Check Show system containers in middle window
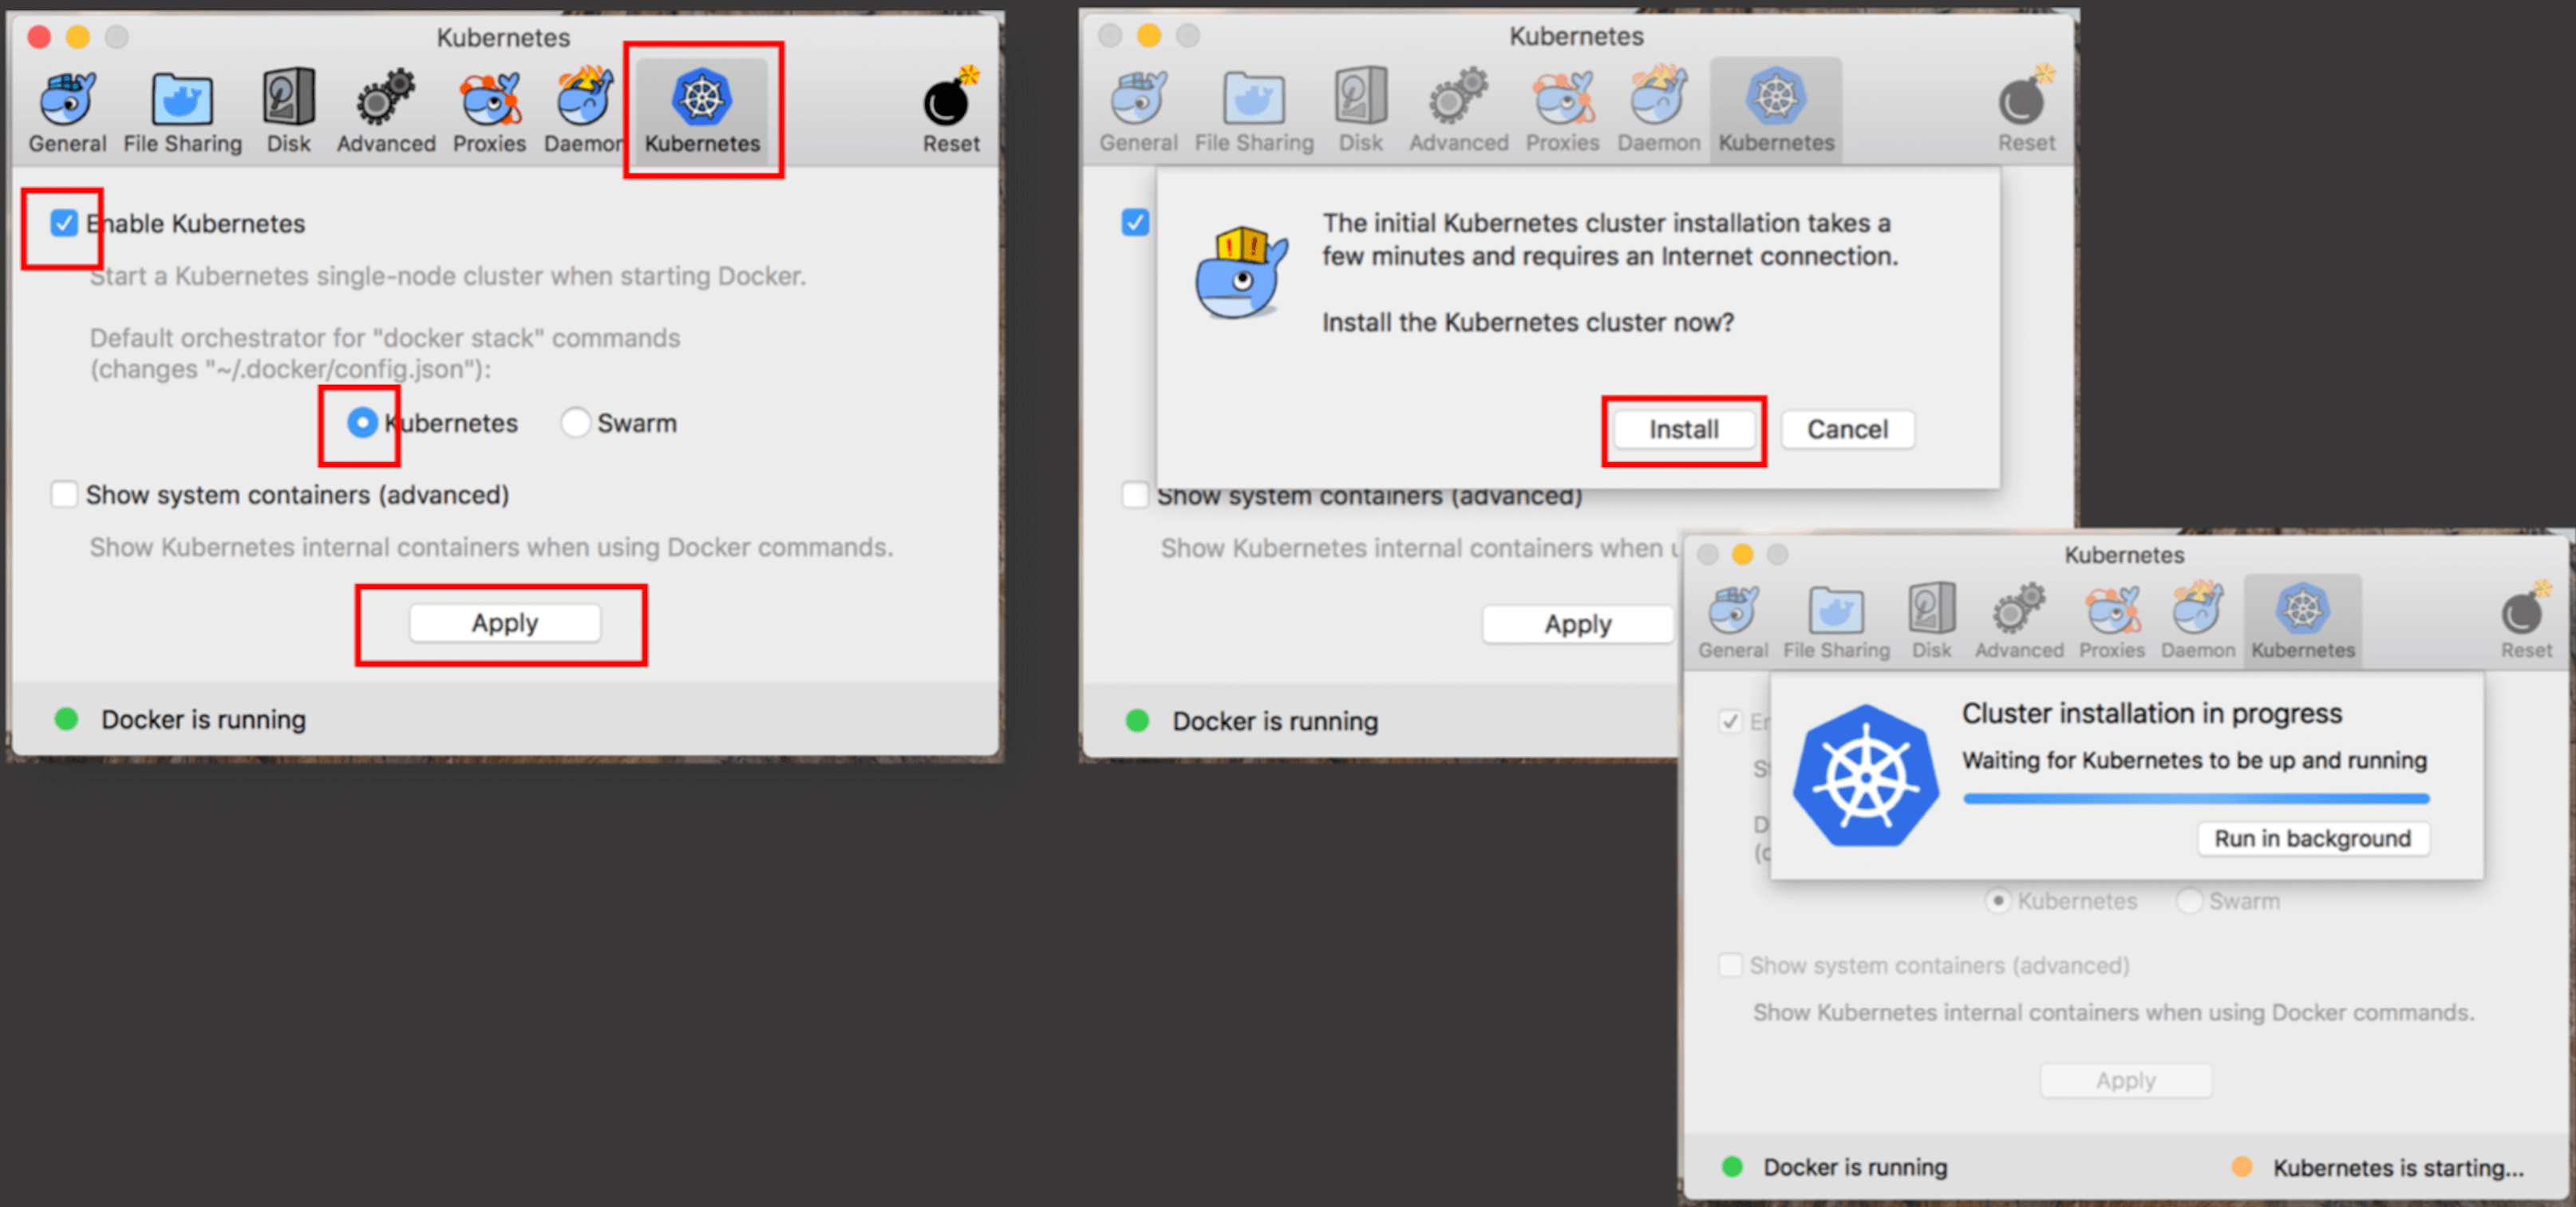The width and height of the screenshot is (2576, 1207). pyautogui.click(x=1135, y=495)
